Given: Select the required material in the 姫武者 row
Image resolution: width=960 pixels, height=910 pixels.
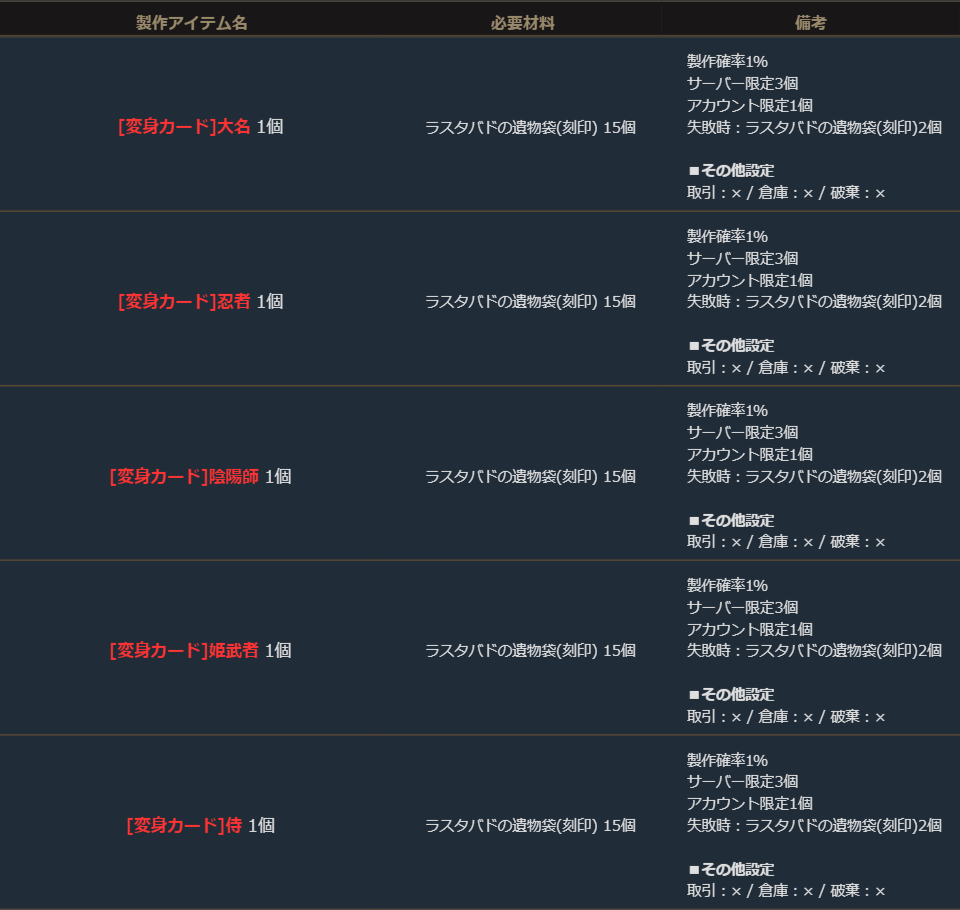Looking at the screenshot, I should point(530,650).
